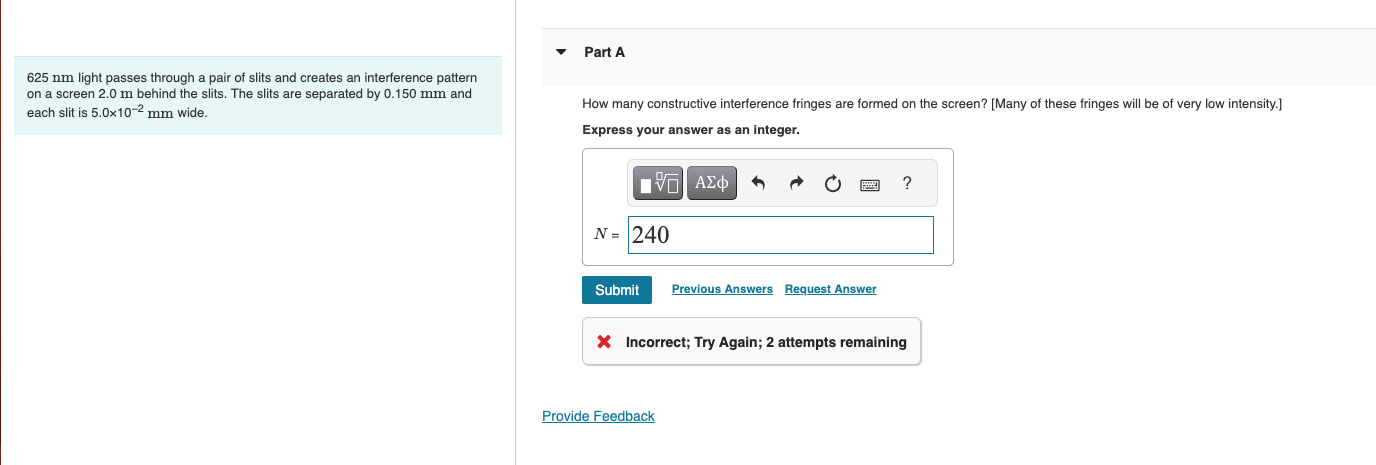The height and width of the screenshot is (465, 1376).
Task: Open the Provide Feedback link
Action: (x=598, y=416)
